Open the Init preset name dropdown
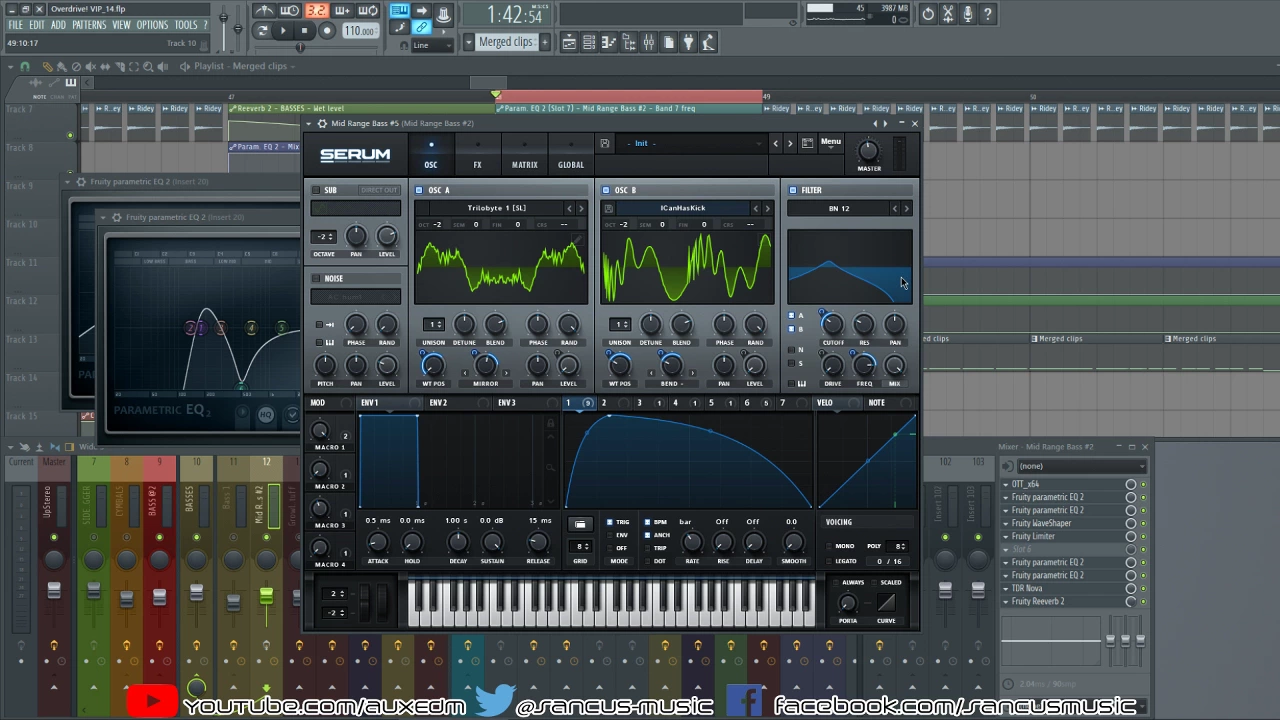This screenshot has width=1280, height=720. click(x=690, y=143)
